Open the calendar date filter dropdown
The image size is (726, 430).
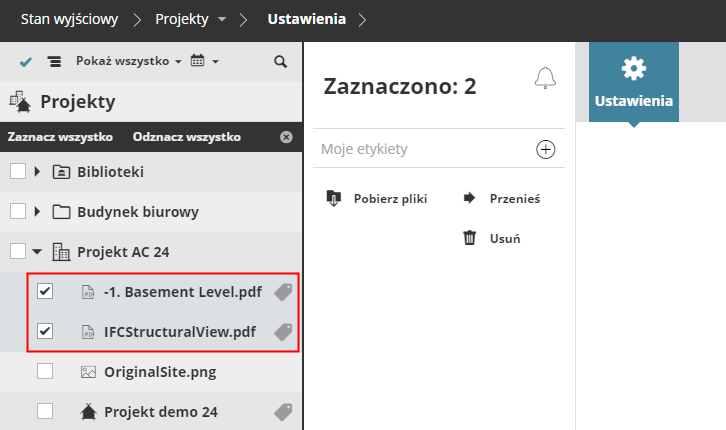coord(204,61)
